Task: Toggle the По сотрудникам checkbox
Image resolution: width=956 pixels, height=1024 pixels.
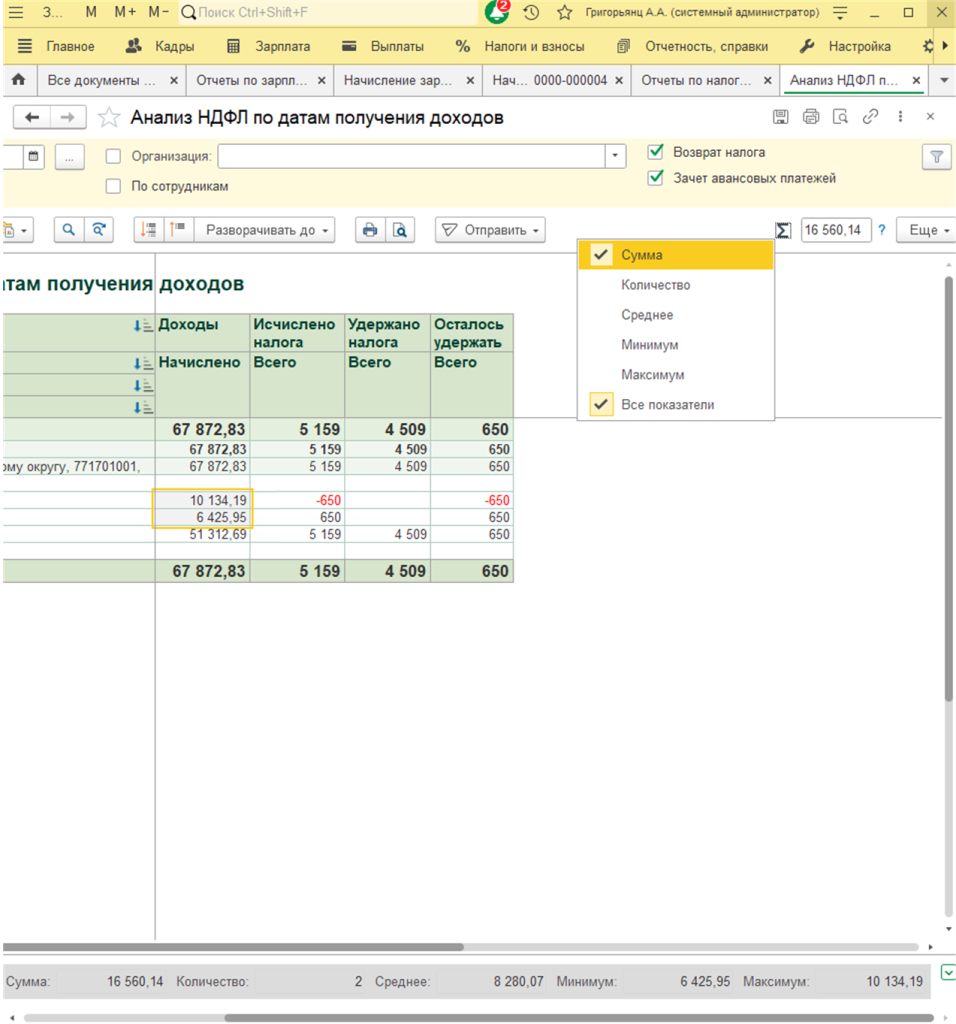Action: (x=113, y=186)
